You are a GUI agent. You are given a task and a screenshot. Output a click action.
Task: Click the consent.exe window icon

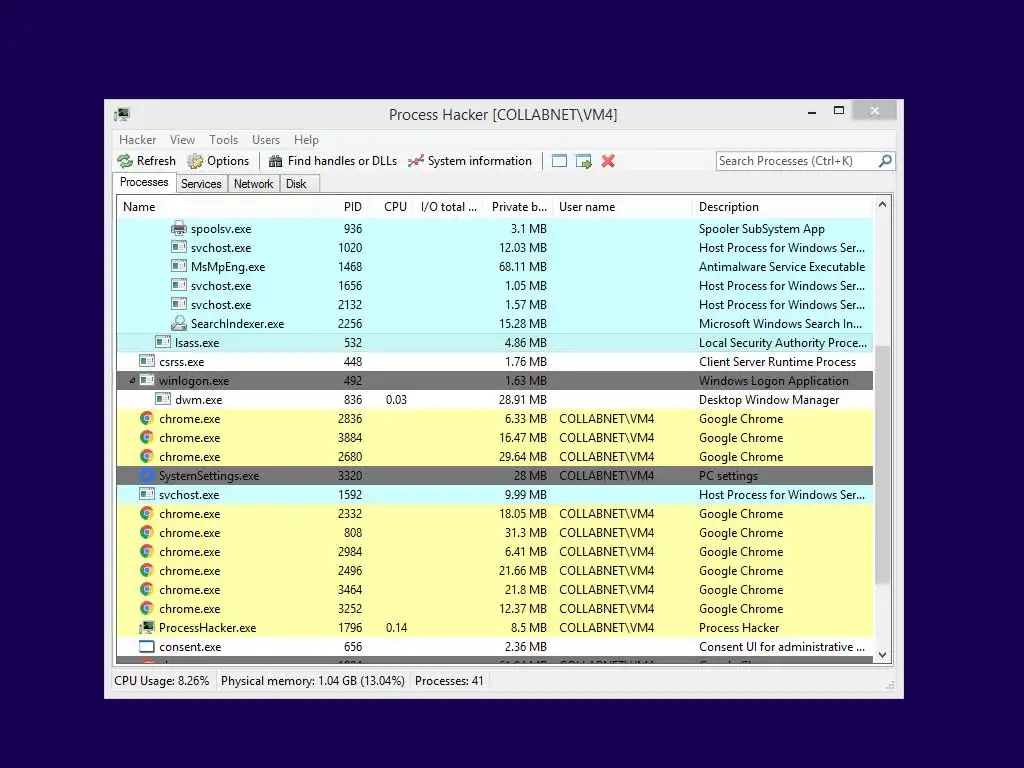coord(147,647)
